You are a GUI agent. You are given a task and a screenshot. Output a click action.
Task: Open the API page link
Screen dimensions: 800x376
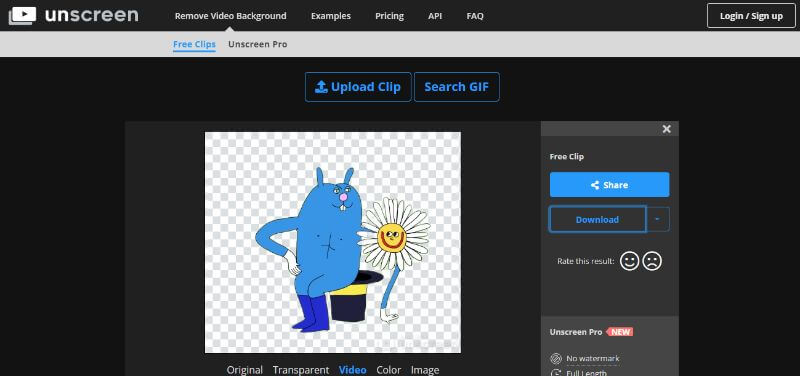click(435, 16)
